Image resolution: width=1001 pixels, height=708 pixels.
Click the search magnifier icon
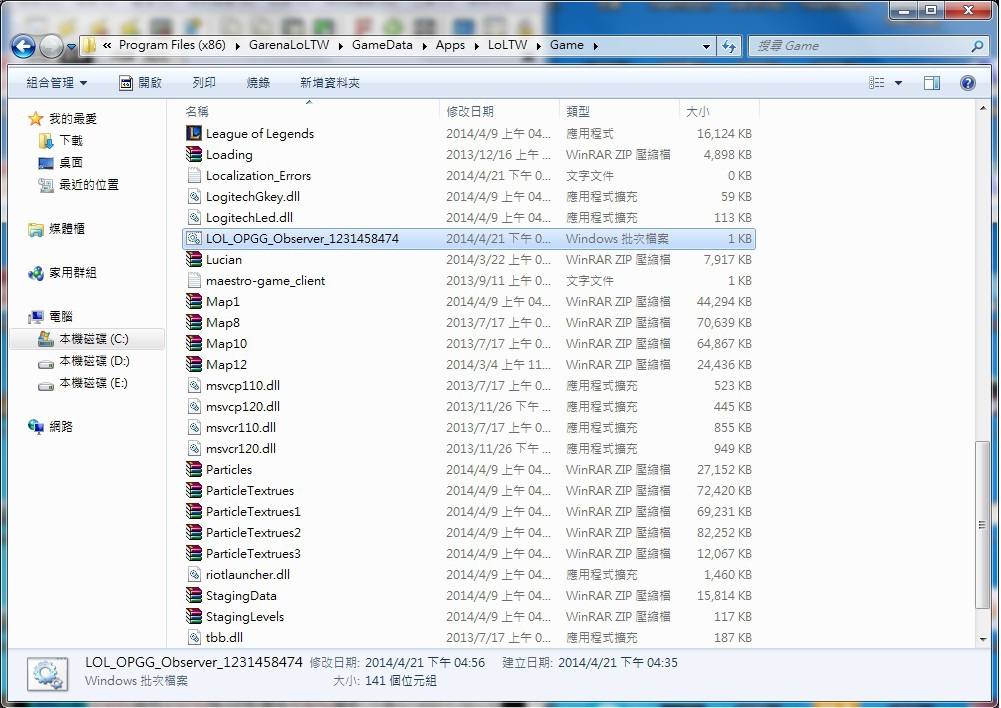click(977, 46)
